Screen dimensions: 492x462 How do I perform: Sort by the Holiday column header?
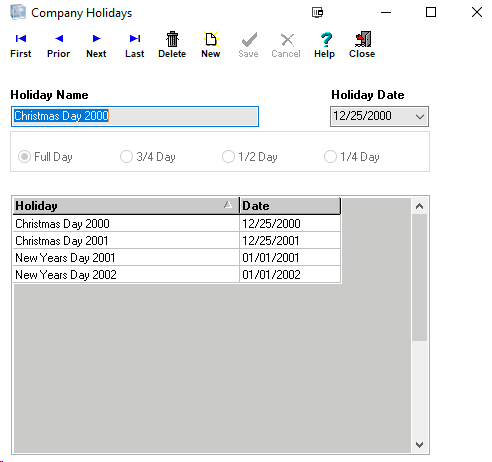126,206
